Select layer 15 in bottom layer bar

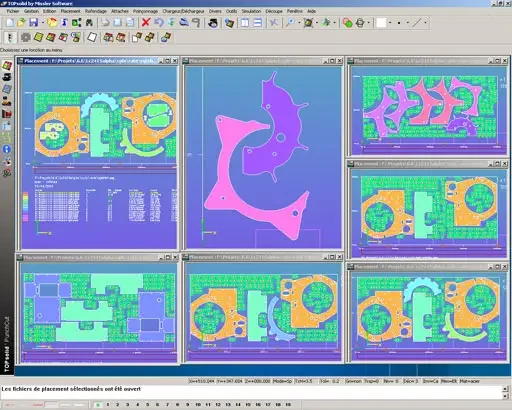[x=248, y=405]
